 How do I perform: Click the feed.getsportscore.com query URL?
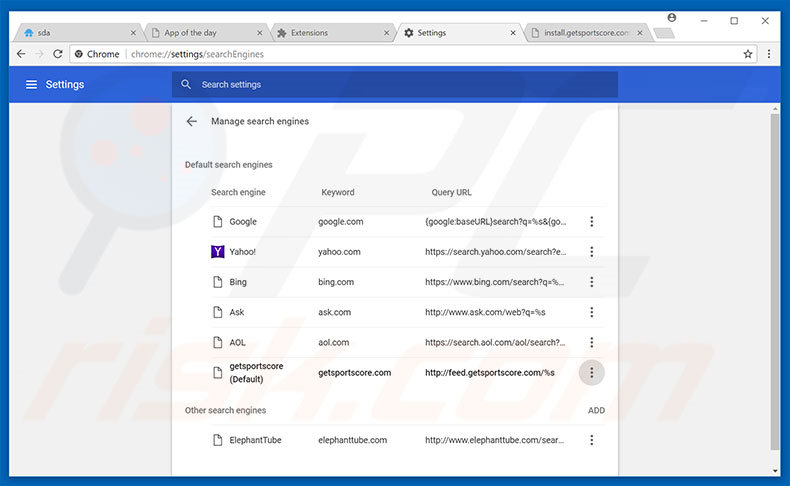pyautogui.click(x=490, y=373)
